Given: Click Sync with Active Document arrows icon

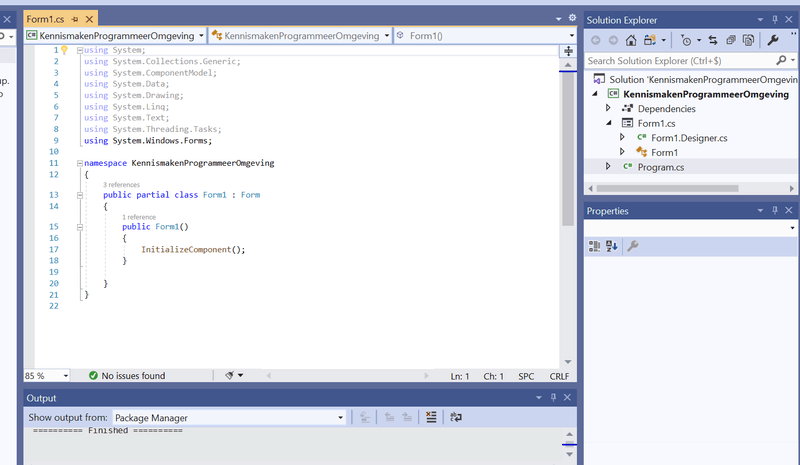Looking at the screenshot, I should click(x=713, y=40).
